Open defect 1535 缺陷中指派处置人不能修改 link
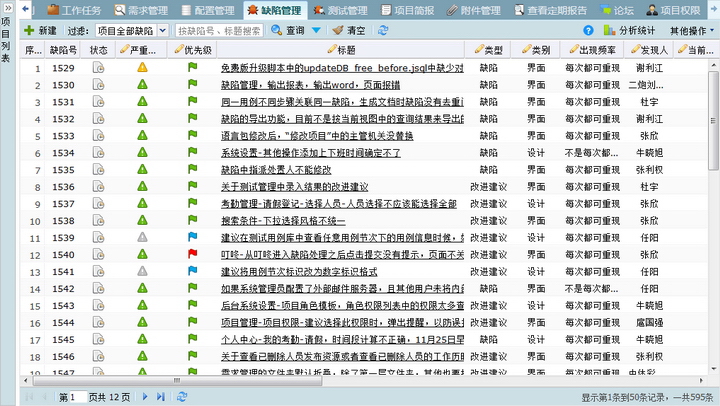The height and width of the screenshot is (406, 720). (276, 170)
